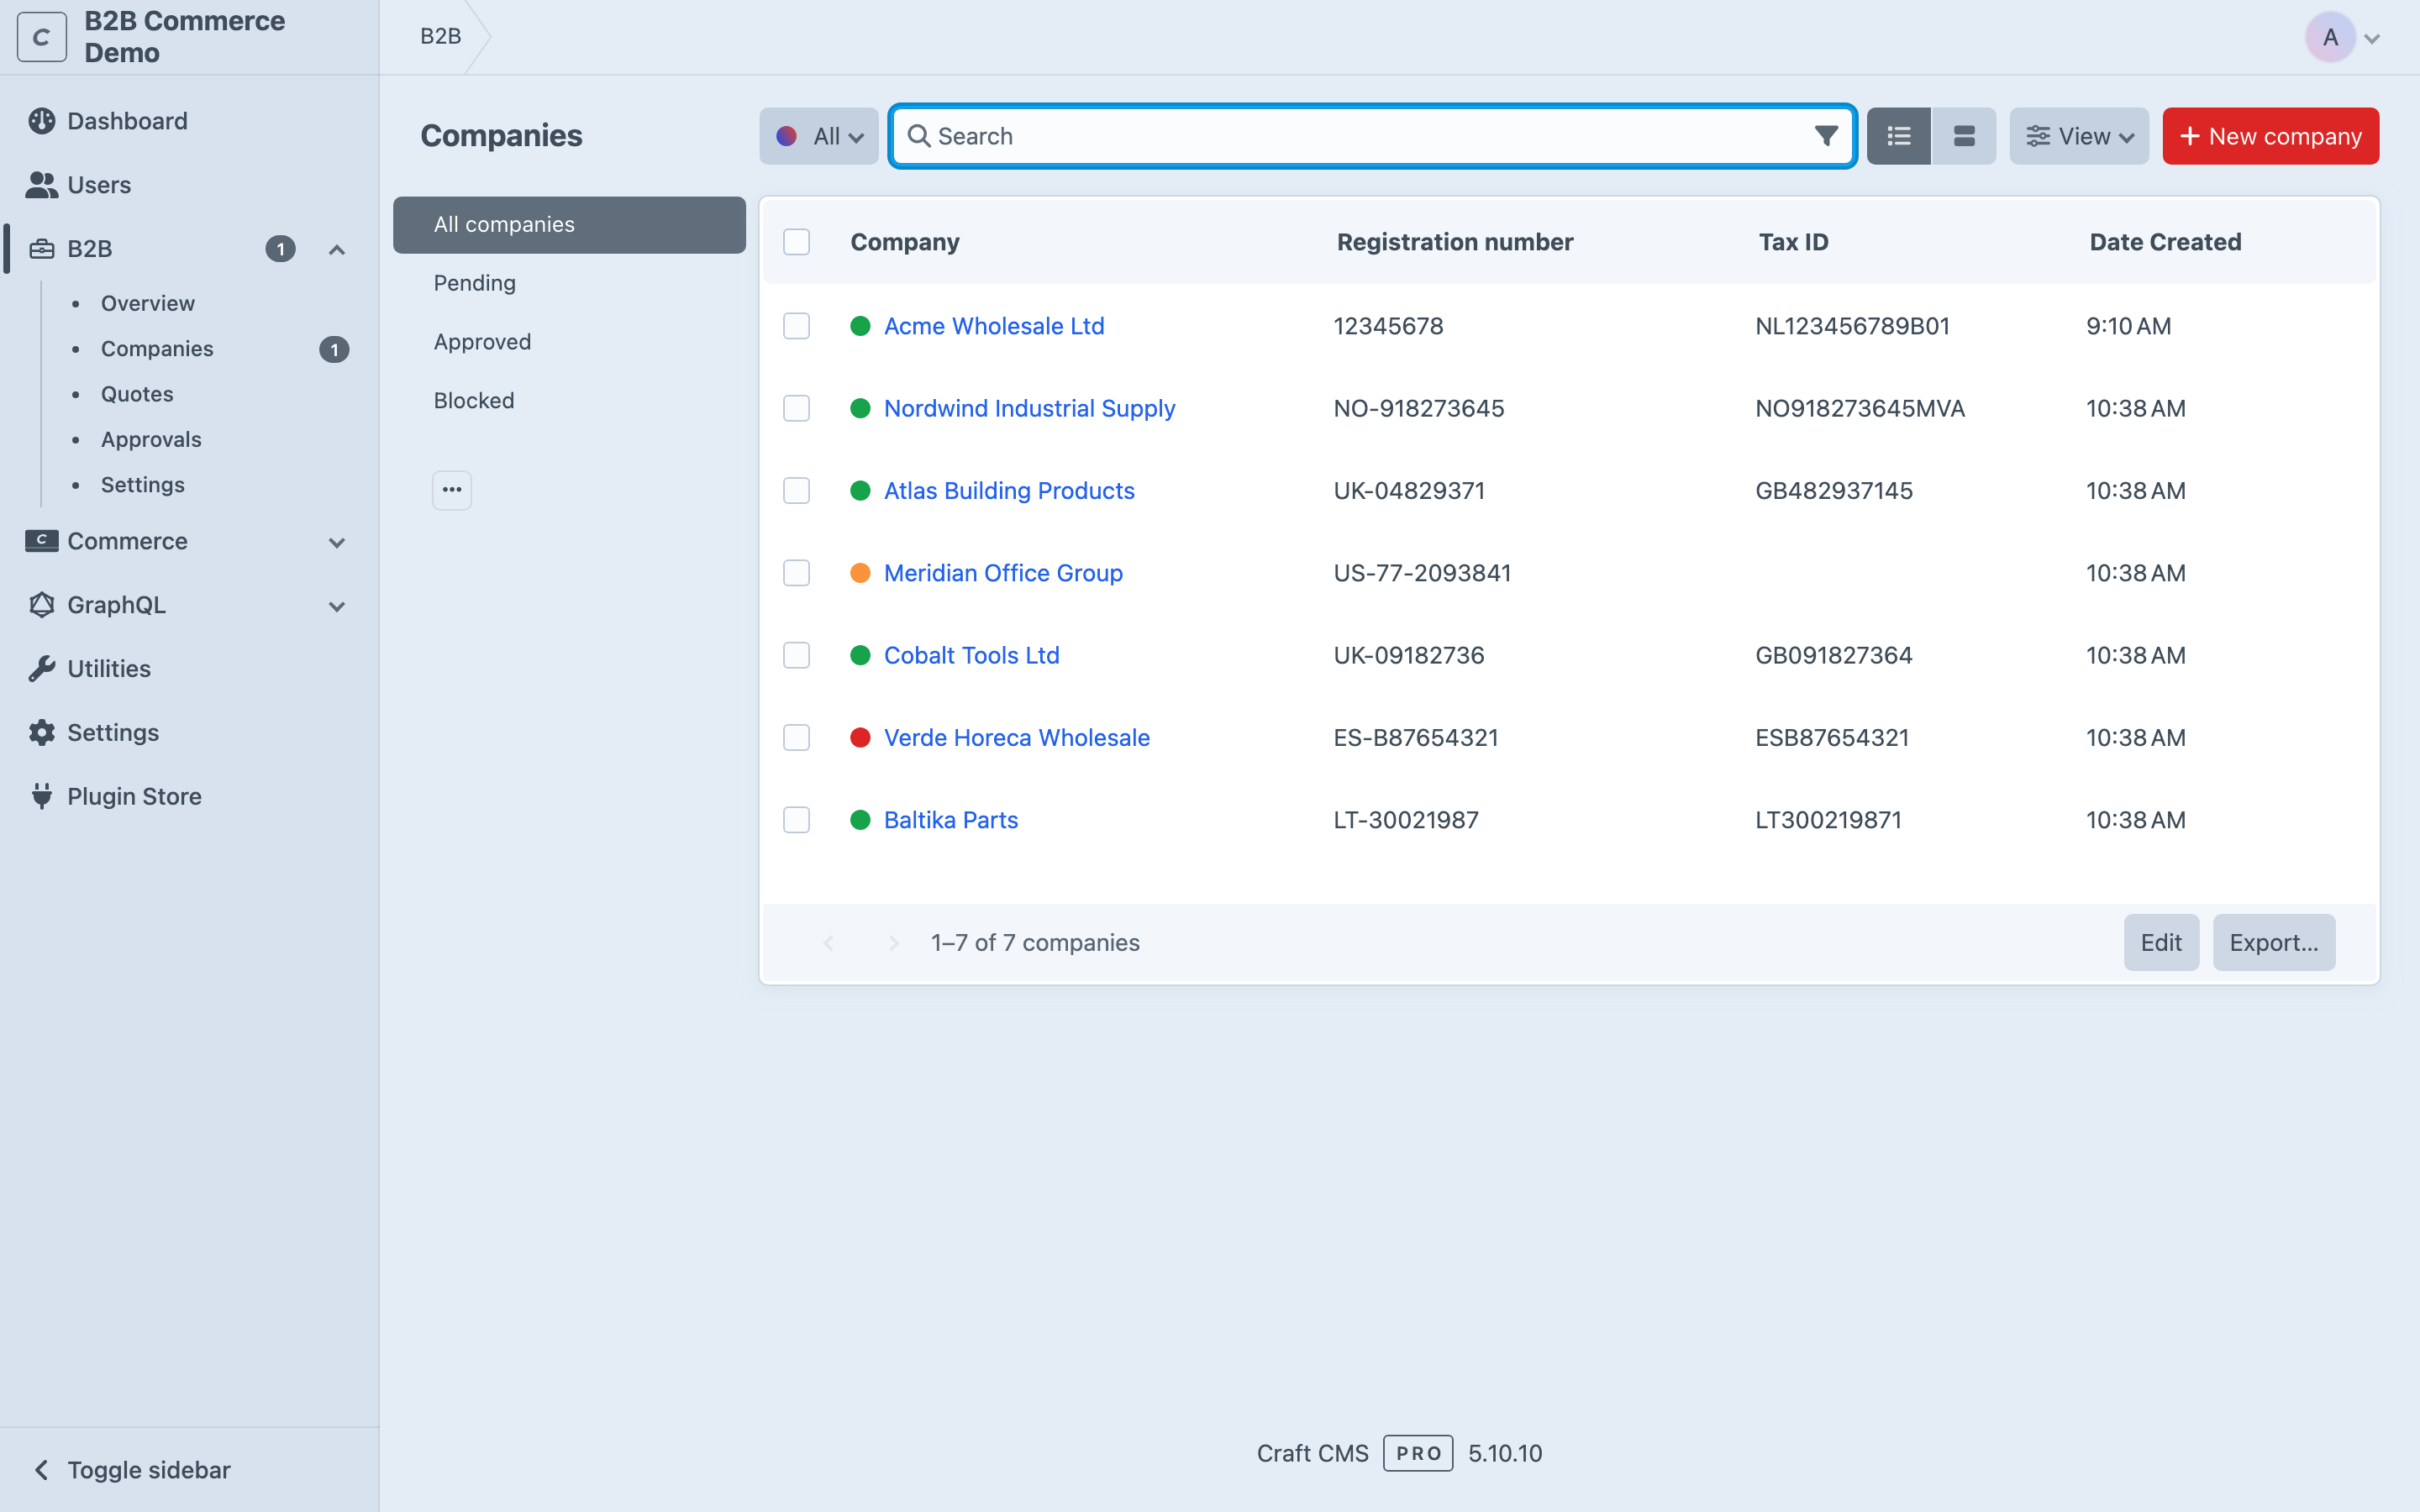2420x1512 pixels.
Task: Click the Company column header
Action: point(905,242)
